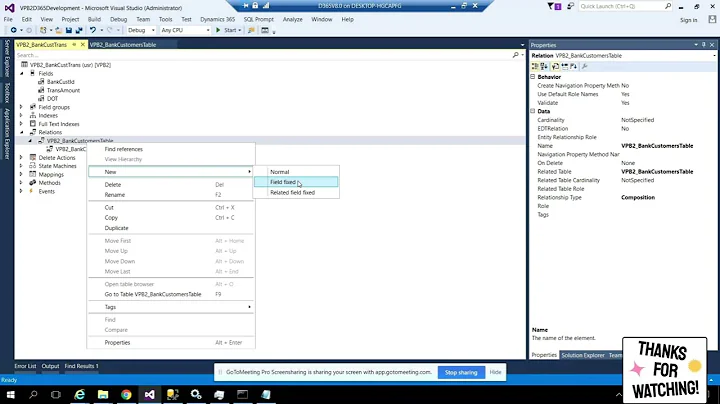
Task: Click the Windows Start button
Action: click(10, 394)
